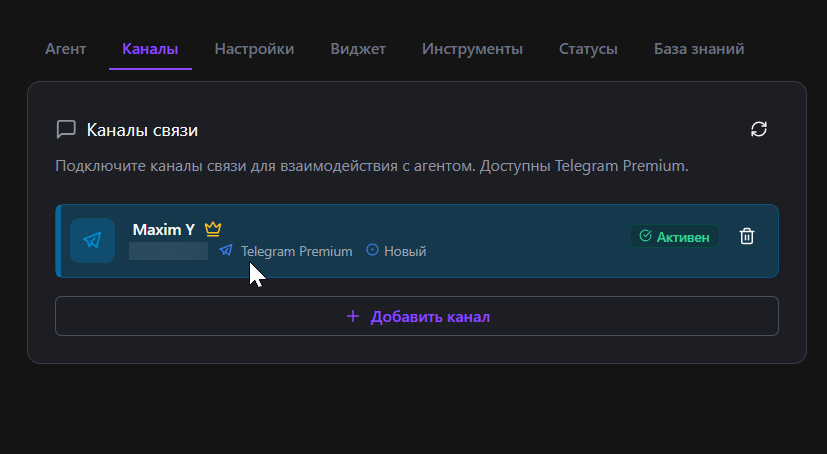Viewport: 827px width, 454px height.
Task: Click the plus icon in Добавить канал
Action: (x=352, y=316)
